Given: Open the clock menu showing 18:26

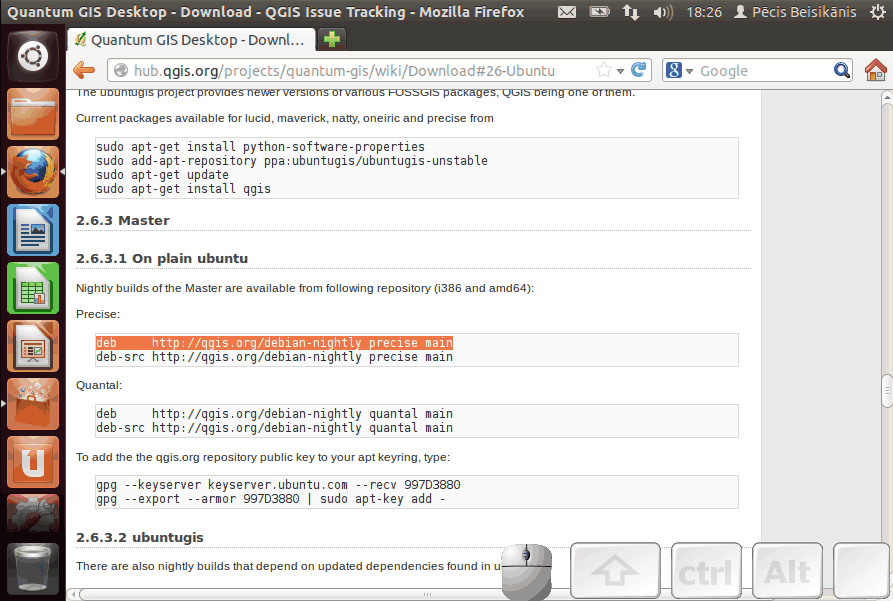Looking at the screenshot, I should 704,12.
